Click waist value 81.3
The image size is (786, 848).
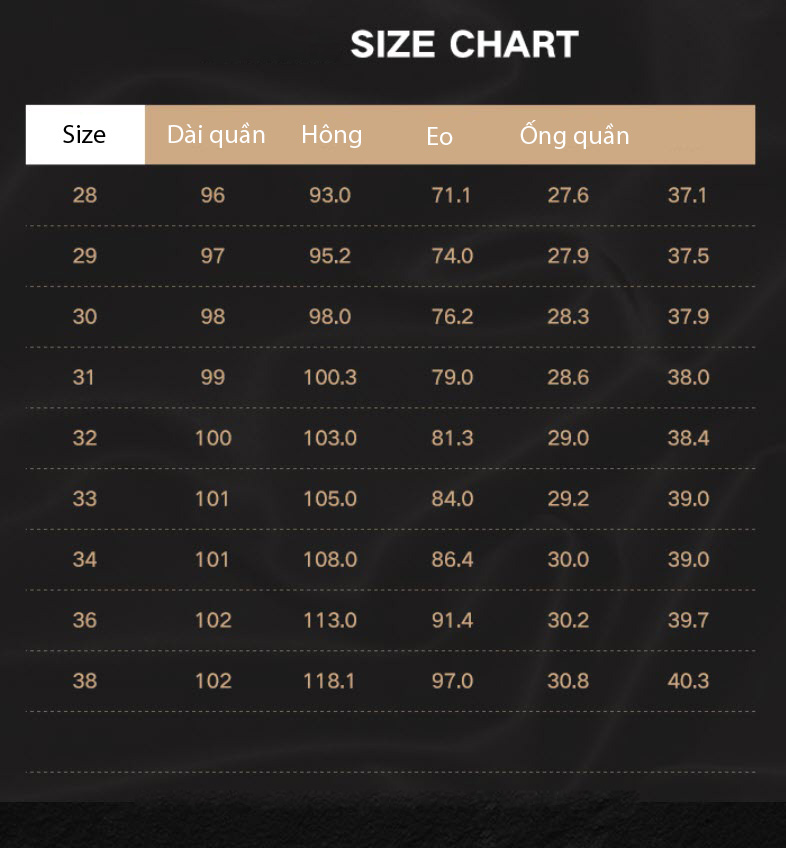coord(452,438)
